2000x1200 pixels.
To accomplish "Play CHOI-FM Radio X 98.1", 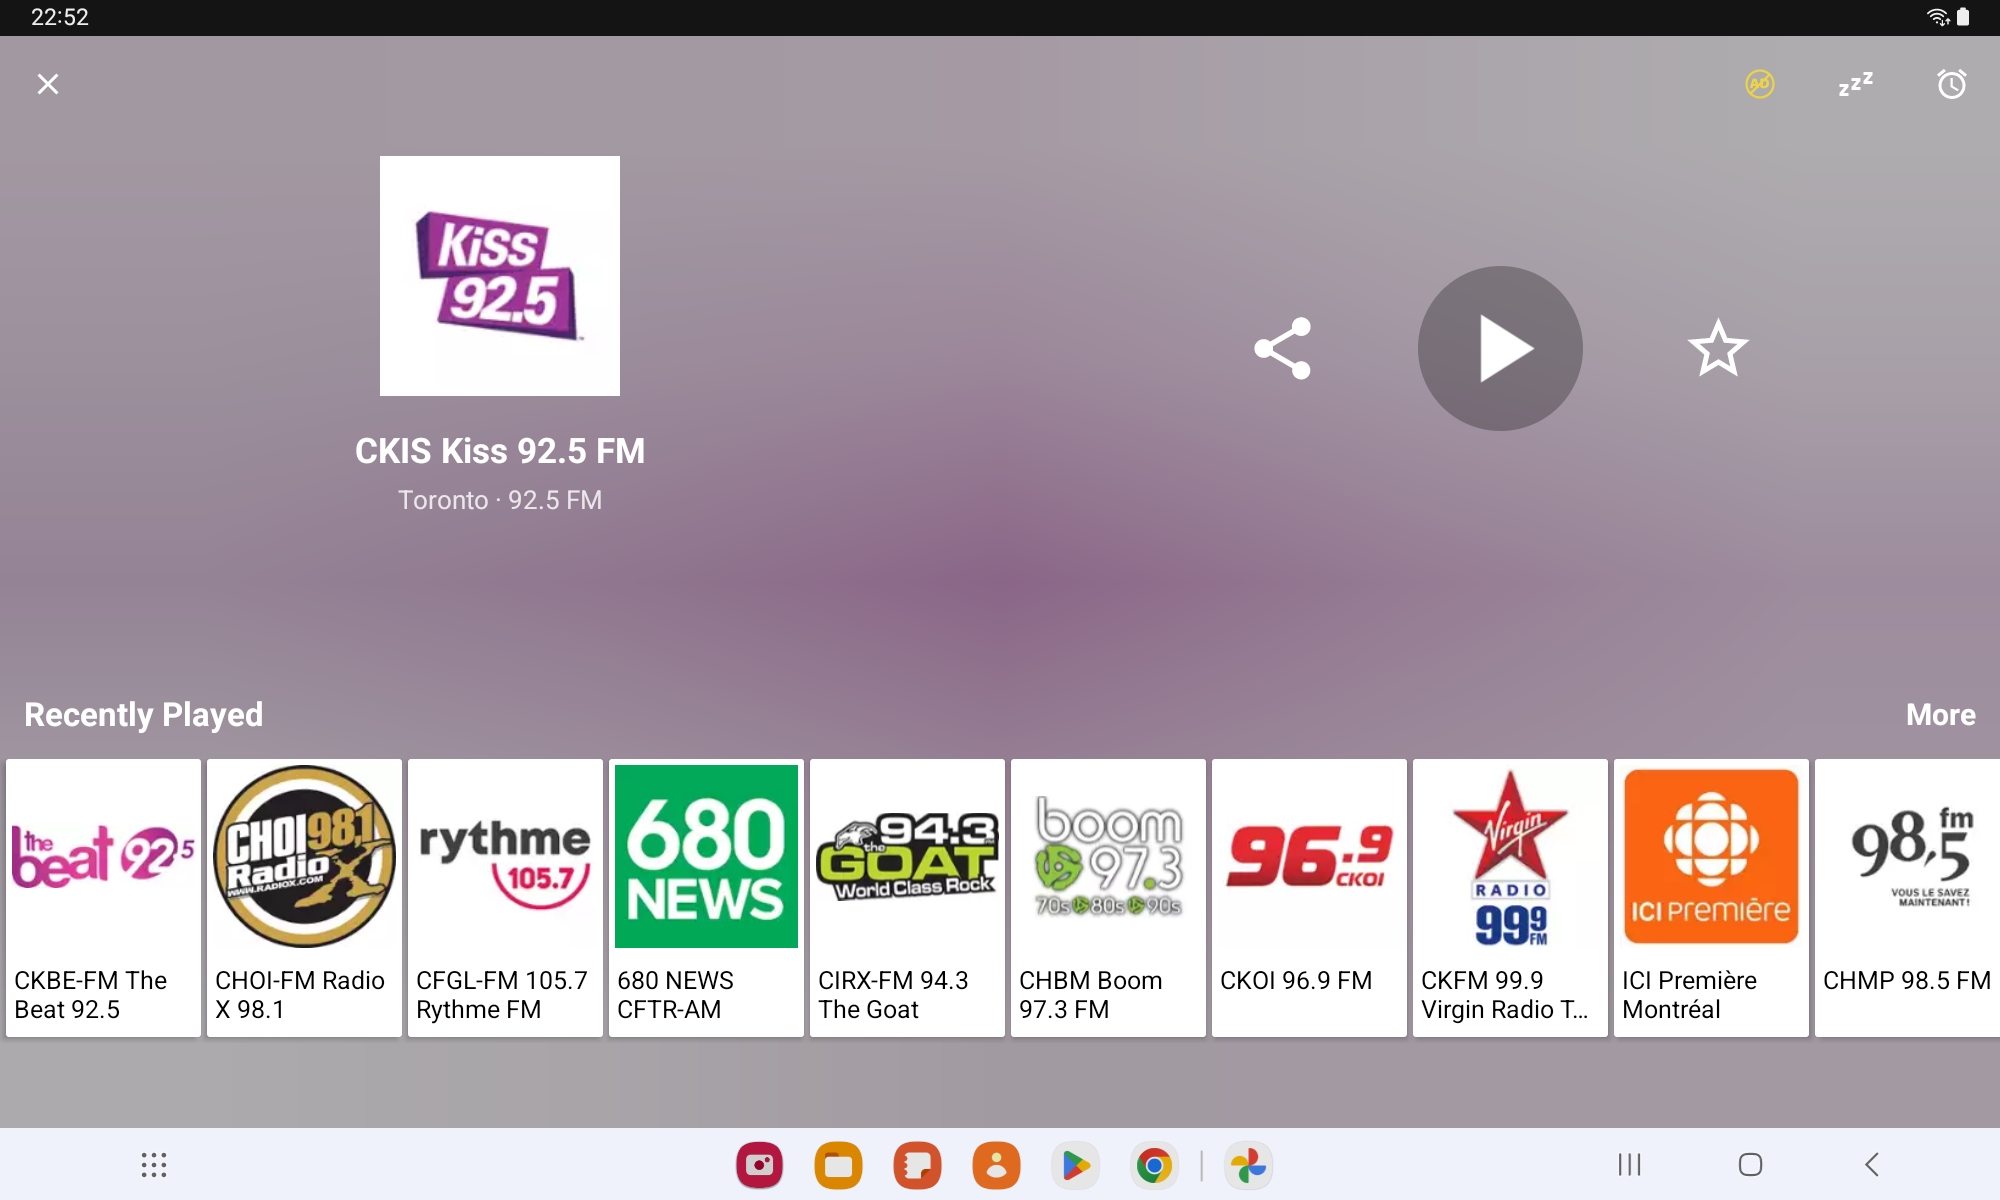I will pyautogui.click(x=304, y=897).
